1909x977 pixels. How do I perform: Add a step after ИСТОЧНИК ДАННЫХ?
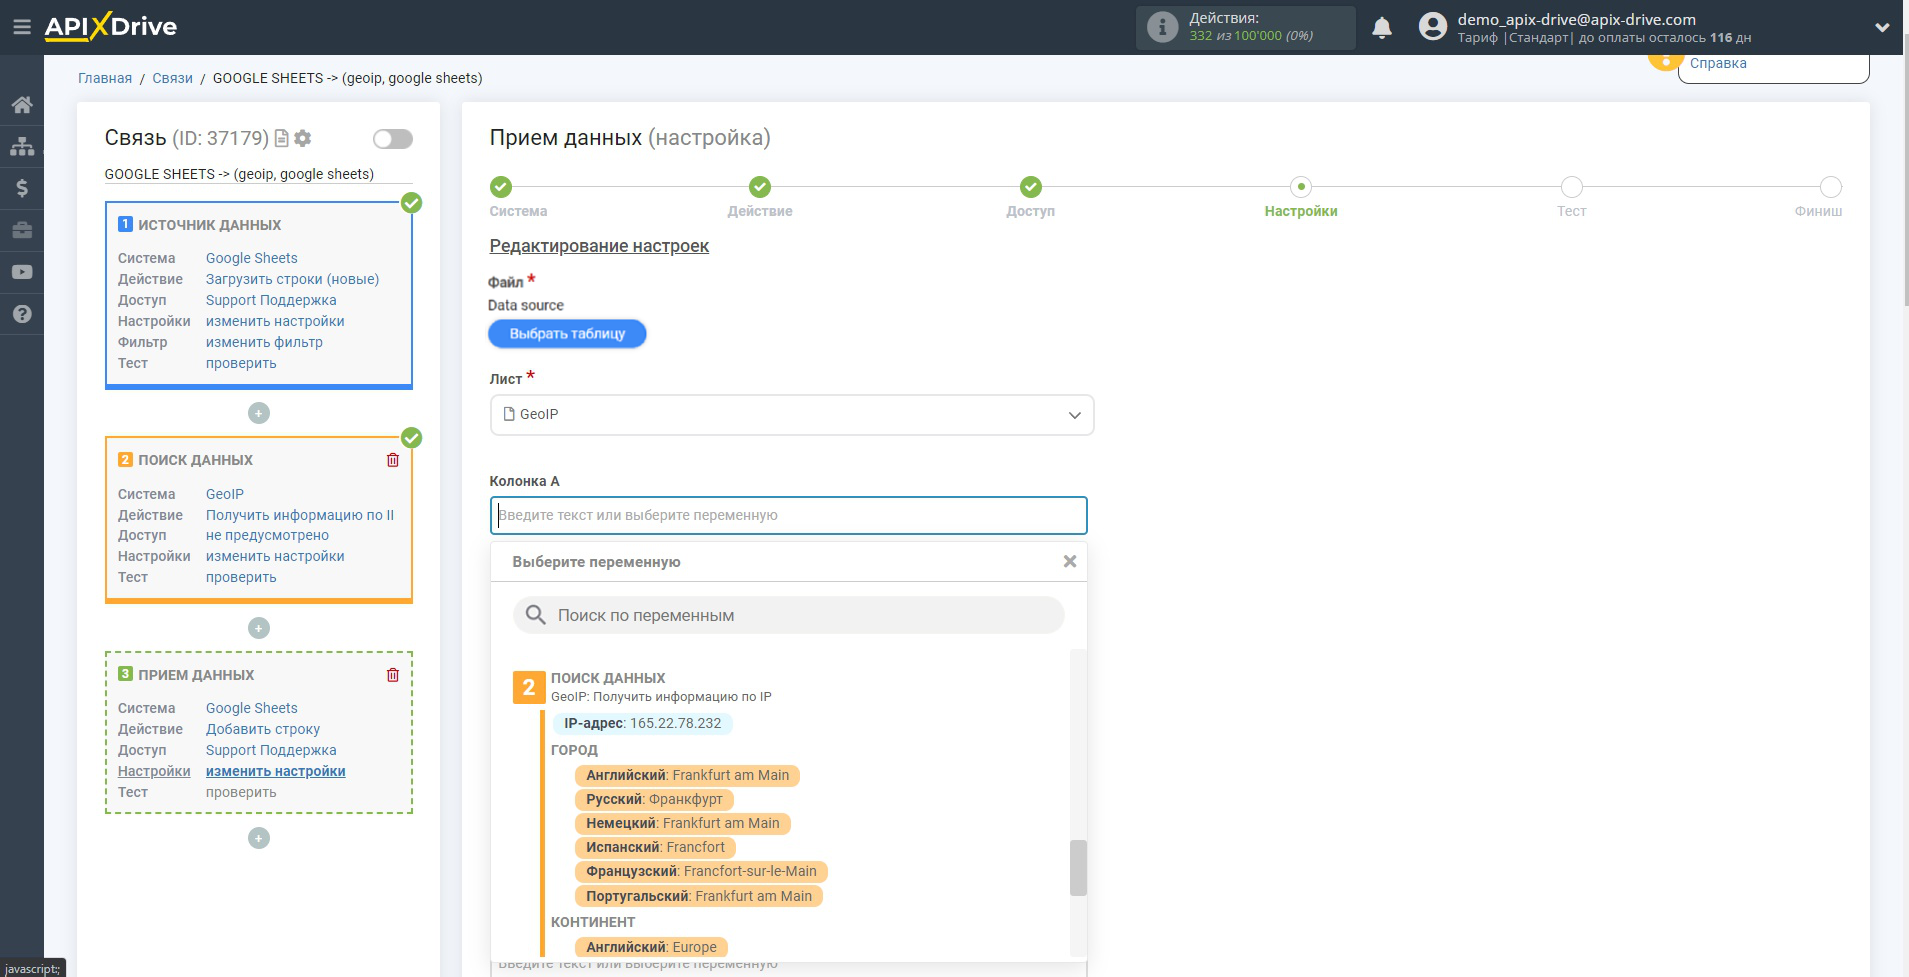(259, 413)
